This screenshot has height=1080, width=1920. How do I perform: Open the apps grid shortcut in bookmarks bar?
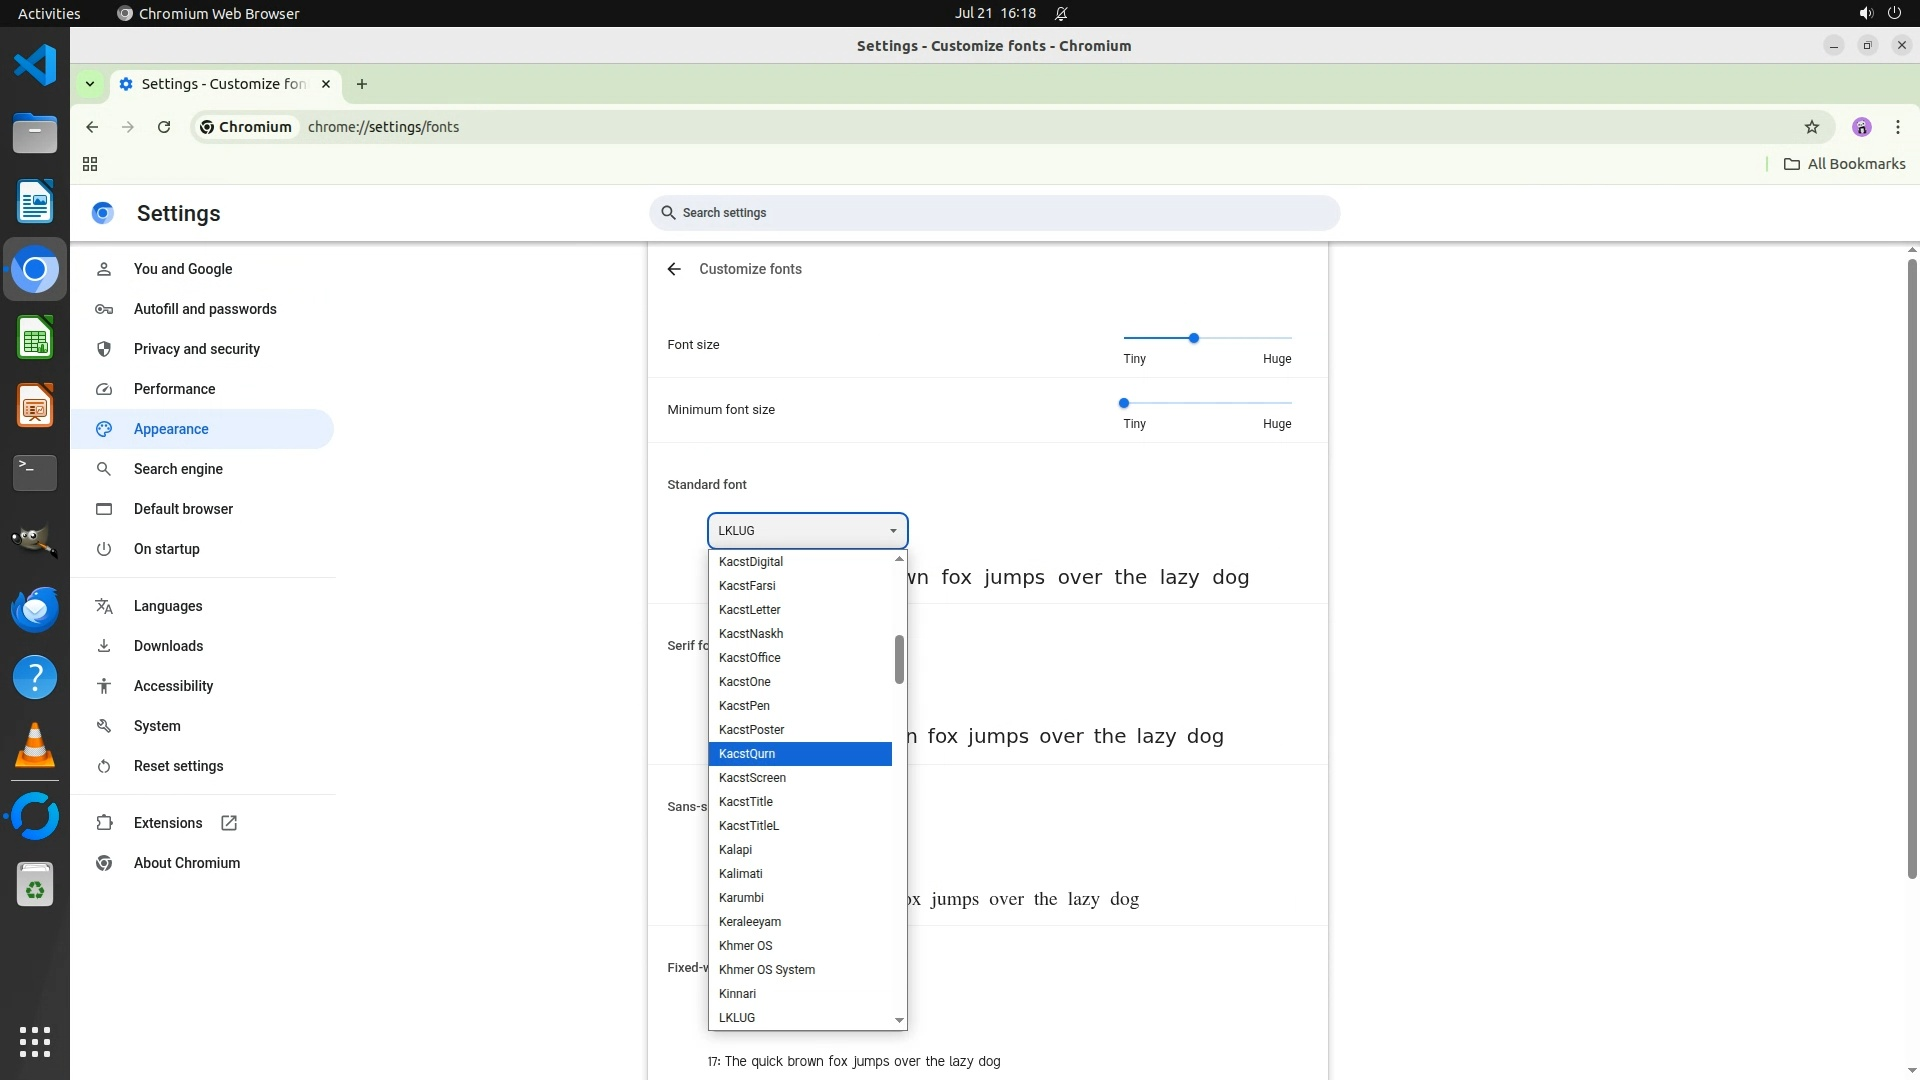pyautogui.click(x=90, y=164)
